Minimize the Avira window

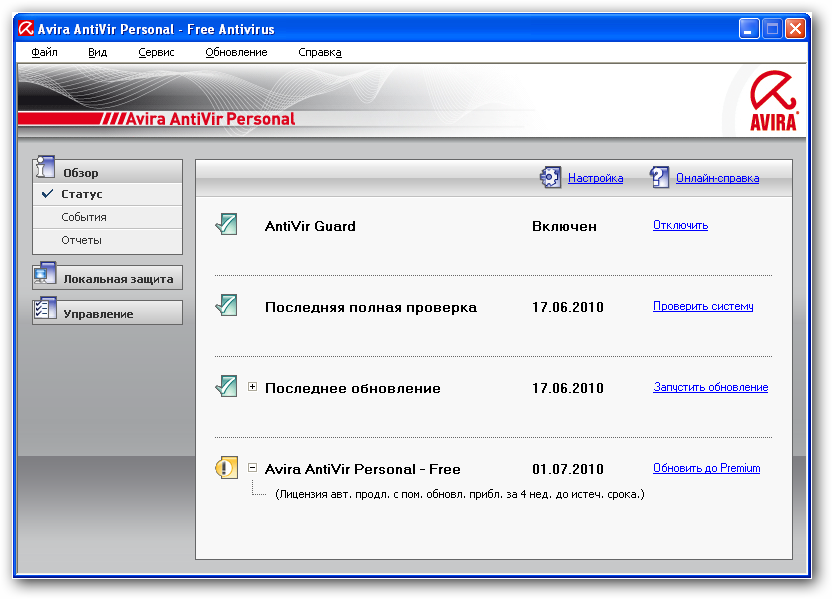point(749,29)
